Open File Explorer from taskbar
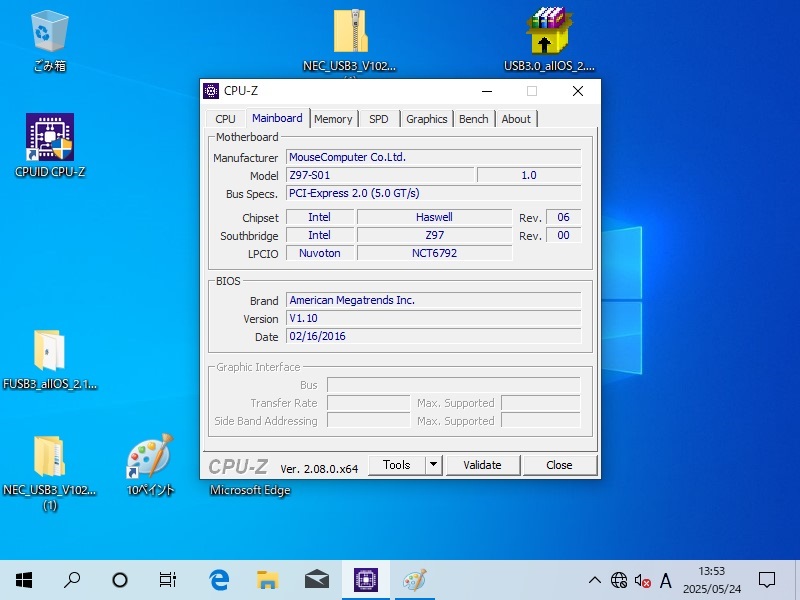This screenshot has width=800, height=600. coord(267,580)
